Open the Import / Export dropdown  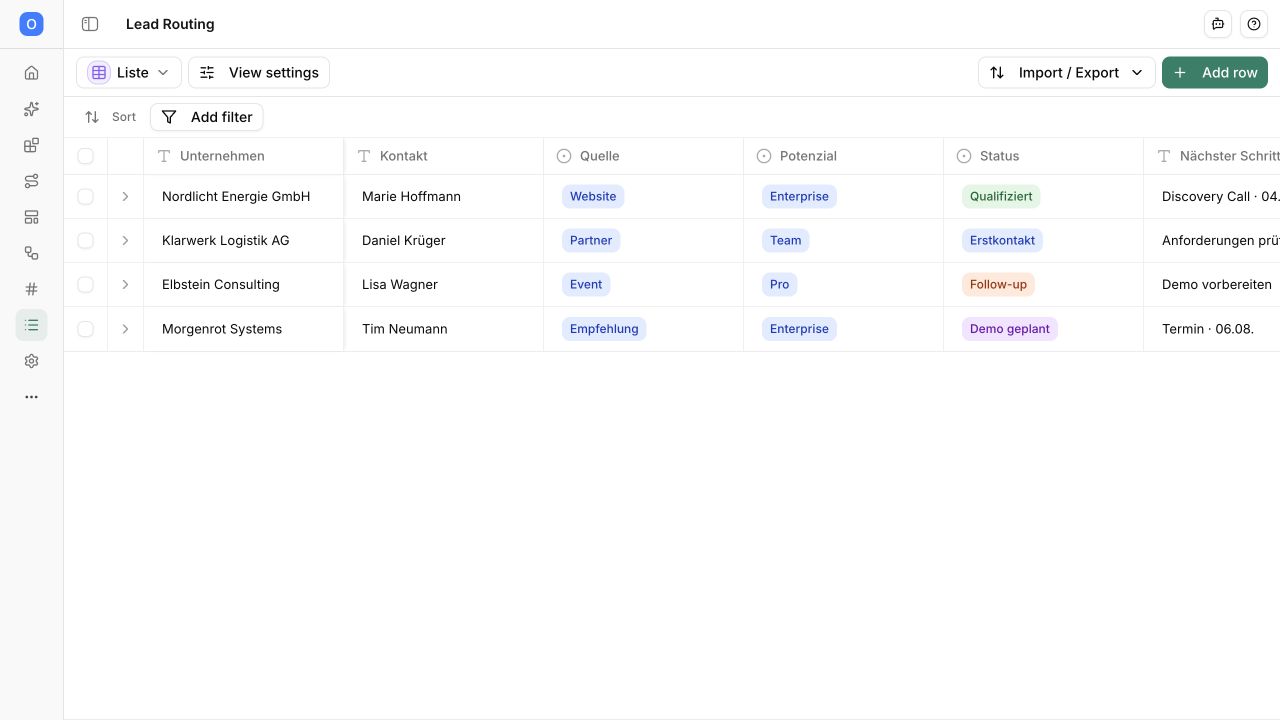1067,73
